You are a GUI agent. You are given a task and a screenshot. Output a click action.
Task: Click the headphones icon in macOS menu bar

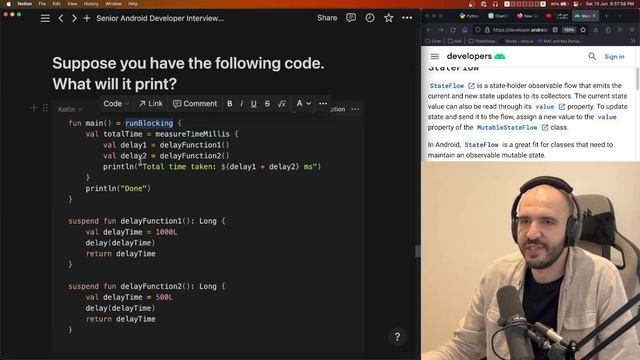pos(495,4)
